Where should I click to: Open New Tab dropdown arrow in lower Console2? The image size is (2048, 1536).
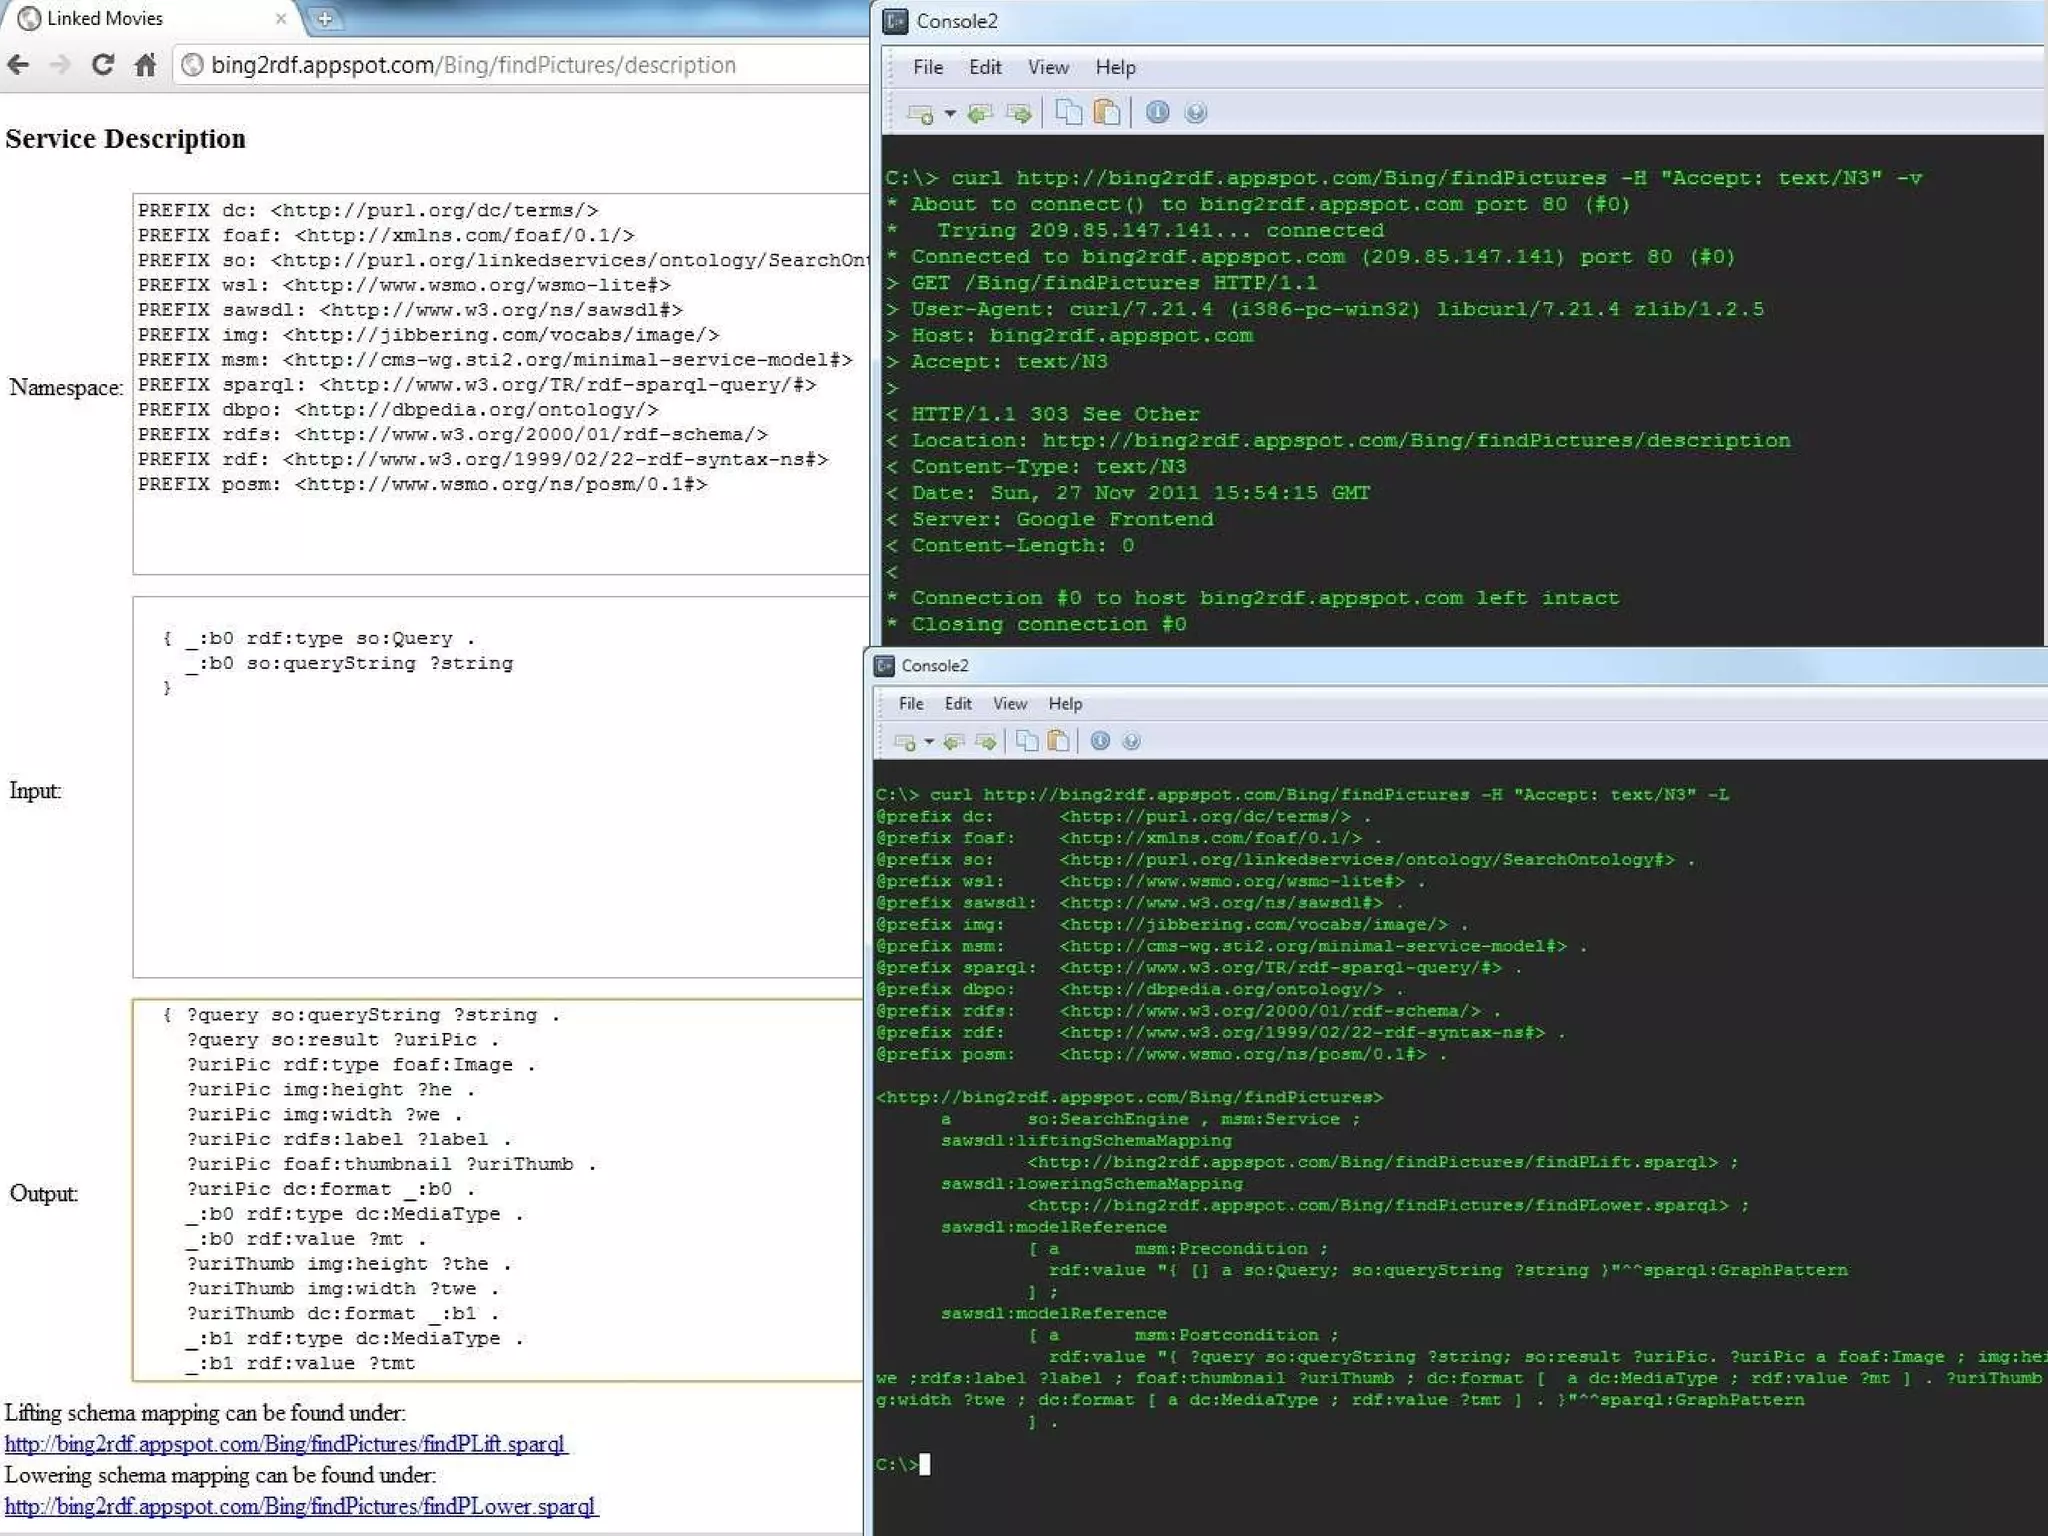(929, 741)
